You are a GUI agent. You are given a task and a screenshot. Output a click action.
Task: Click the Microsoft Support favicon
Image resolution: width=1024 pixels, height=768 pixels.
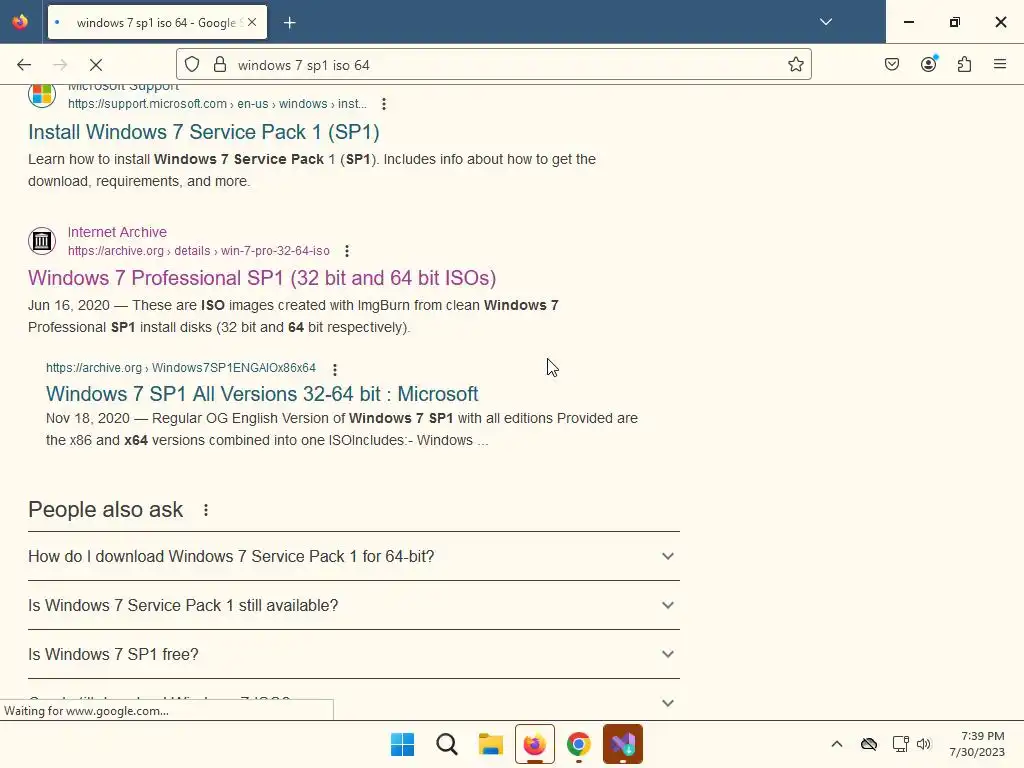point(42,95)
